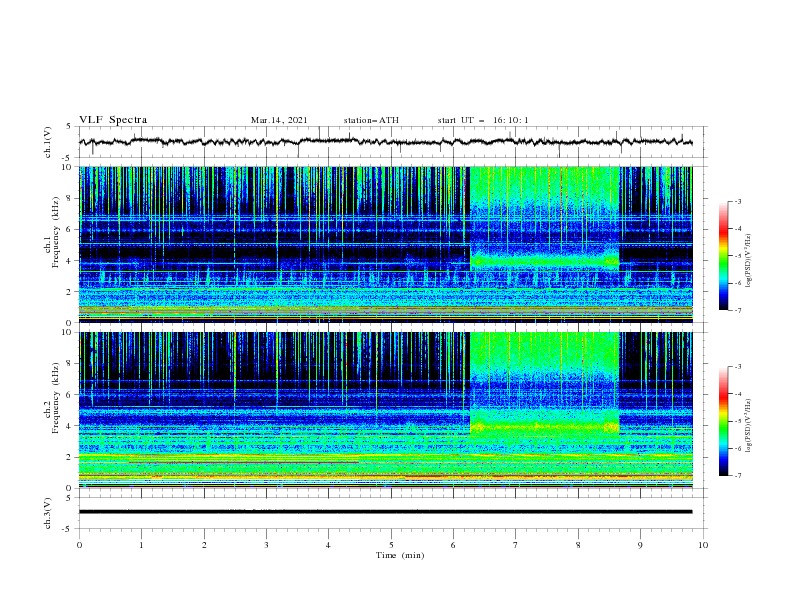Click the "Time (min)" x-axis label

(x=400, y=555)
